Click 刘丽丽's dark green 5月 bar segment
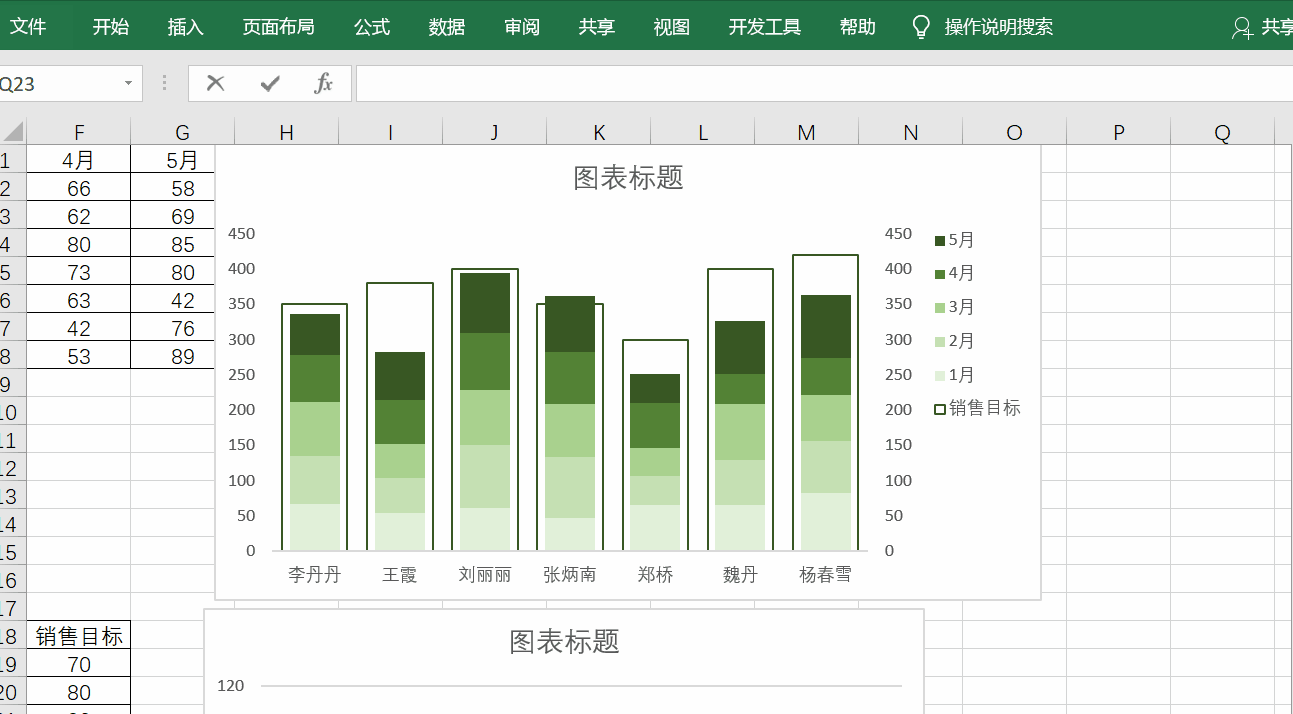This screenshot has height=714, width=1293. [485, 303]
